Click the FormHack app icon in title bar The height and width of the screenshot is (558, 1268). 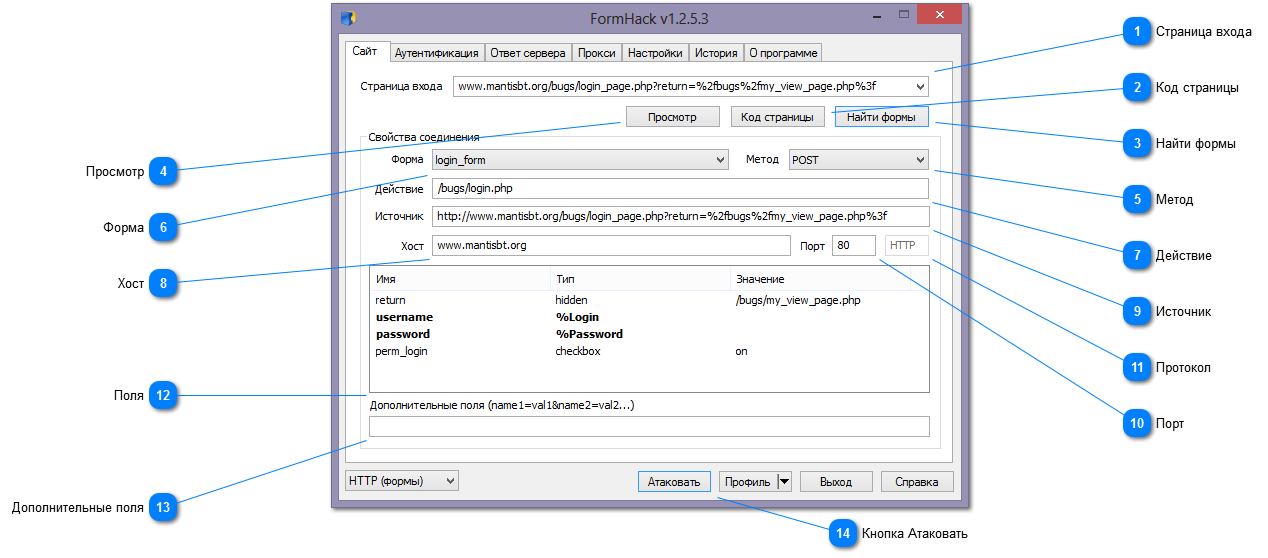coord(348,17)
